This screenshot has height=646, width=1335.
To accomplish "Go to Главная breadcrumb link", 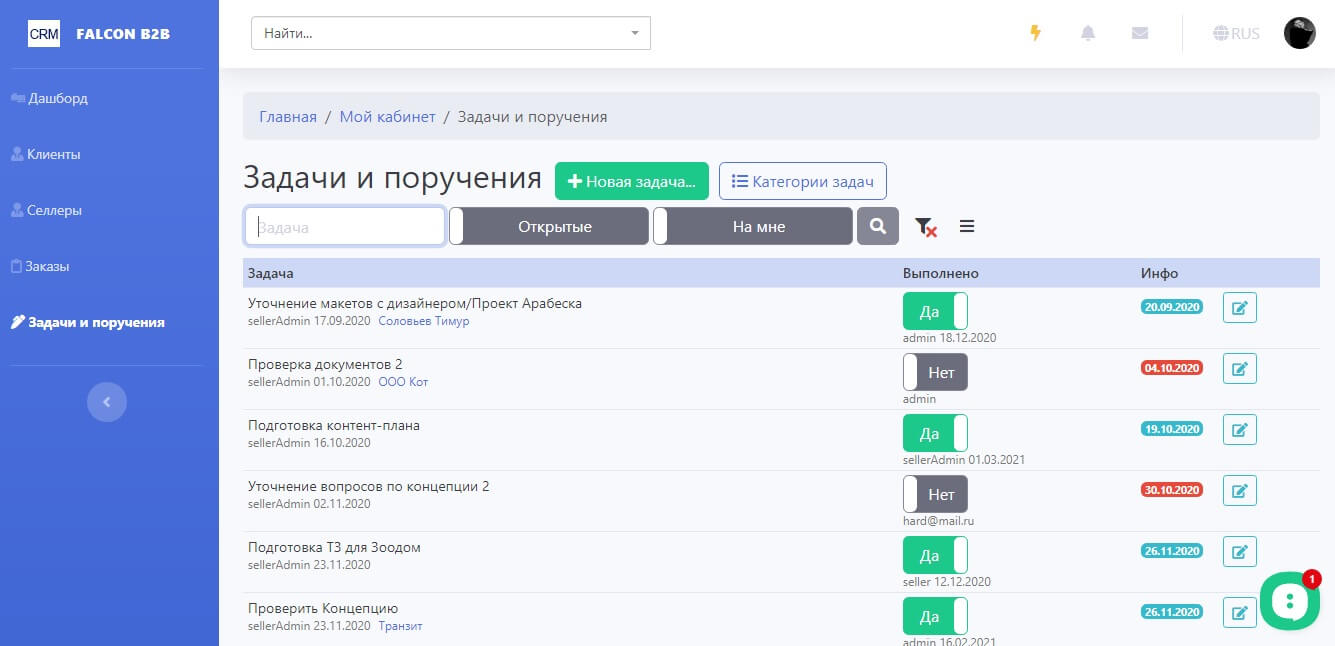I will pyautogui.click(x=288, y=117).
